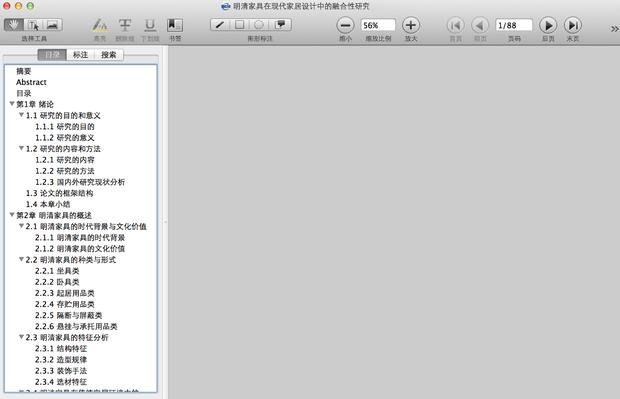This screenshot has width=620, height=399.
Task: Collapse section 2.2 明清家具的种类与形式
Action: (21, 259)
